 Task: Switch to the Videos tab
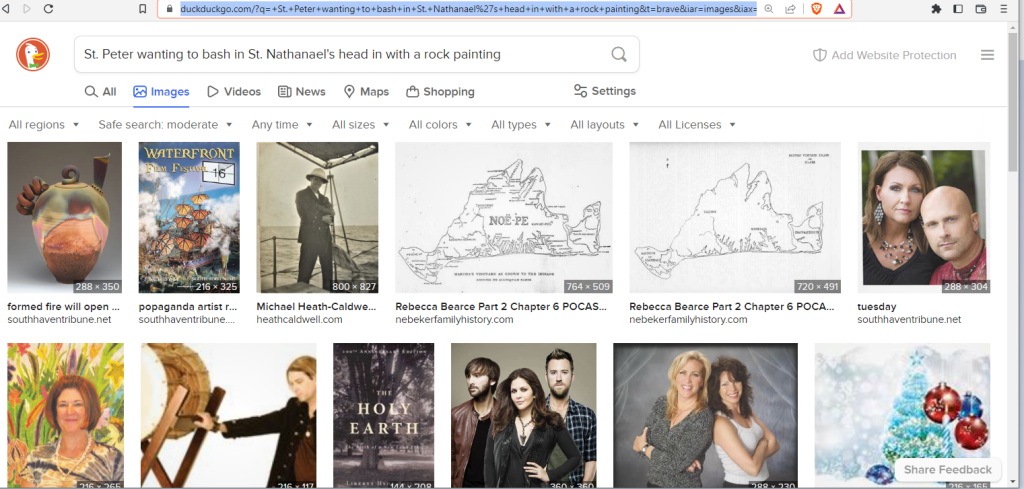234,92
